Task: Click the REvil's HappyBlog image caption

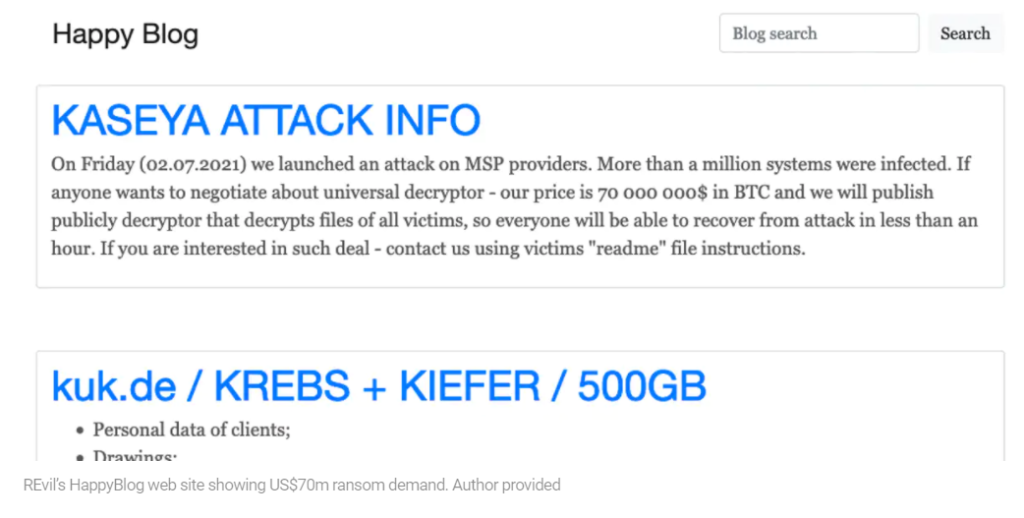Action: [291, 485]
